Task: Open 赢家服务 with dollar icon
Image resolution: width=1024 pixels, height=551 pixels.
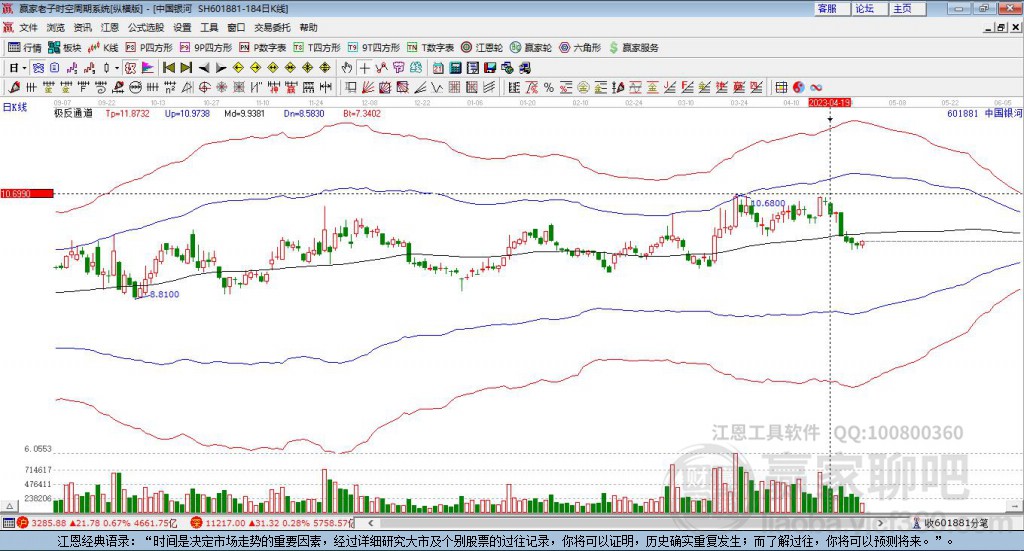Action: click(x=633, y=48)
